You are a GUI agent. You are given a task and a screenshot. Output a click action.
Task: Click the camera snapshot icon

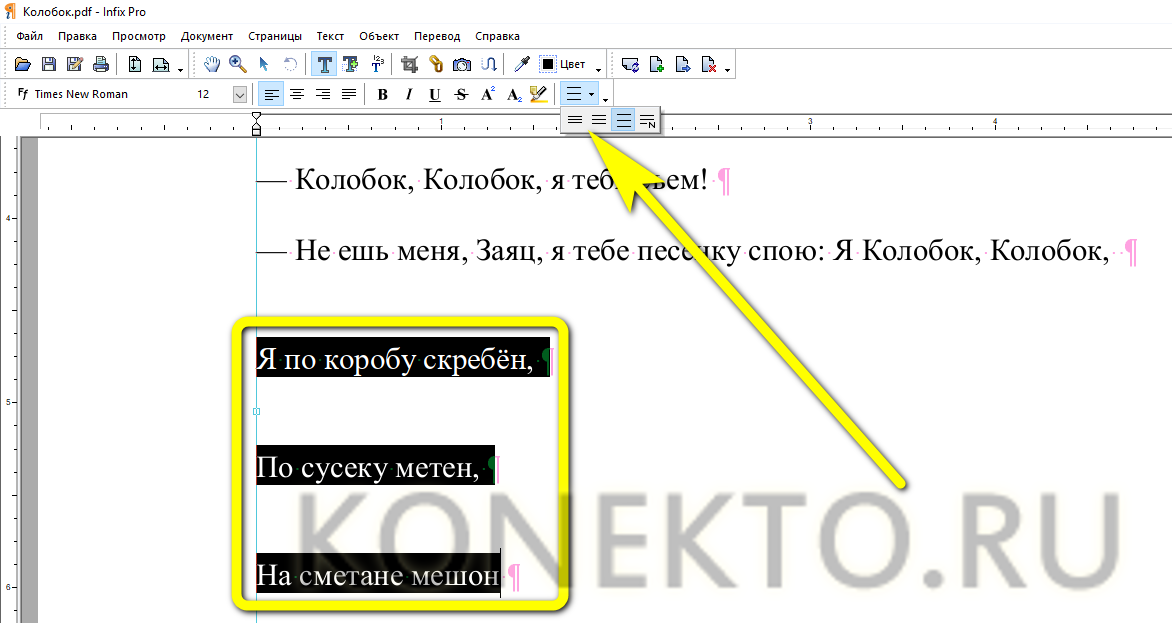[x=462, y=64]
